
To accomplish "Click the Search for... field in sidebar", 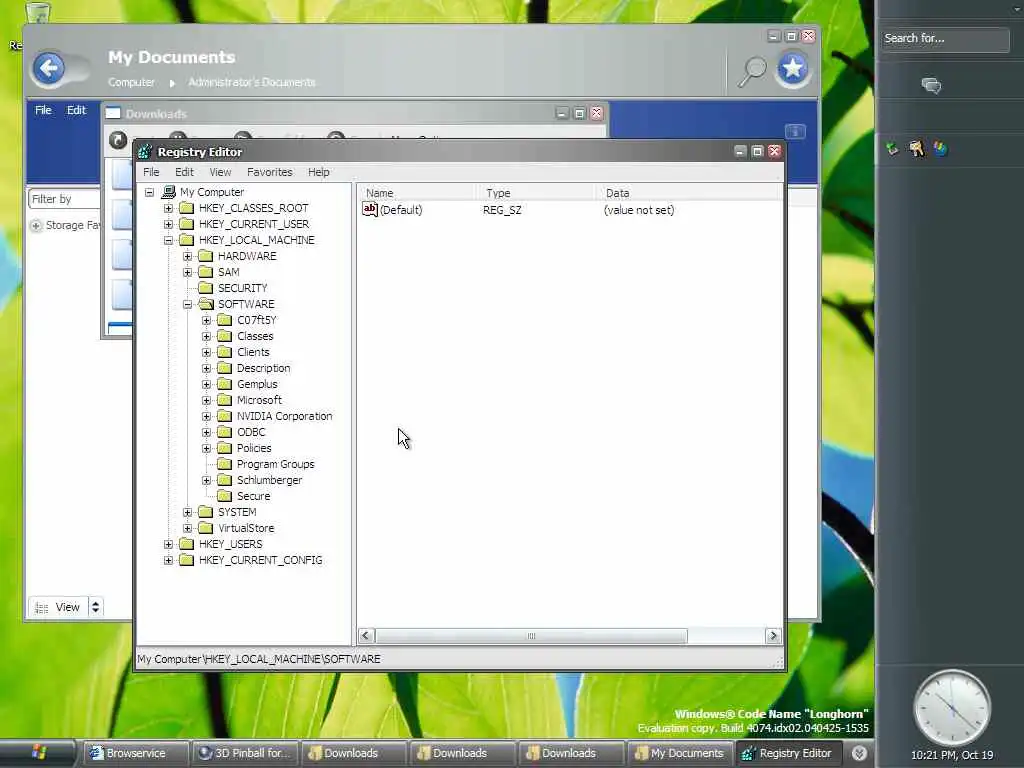I will point(944,39).
